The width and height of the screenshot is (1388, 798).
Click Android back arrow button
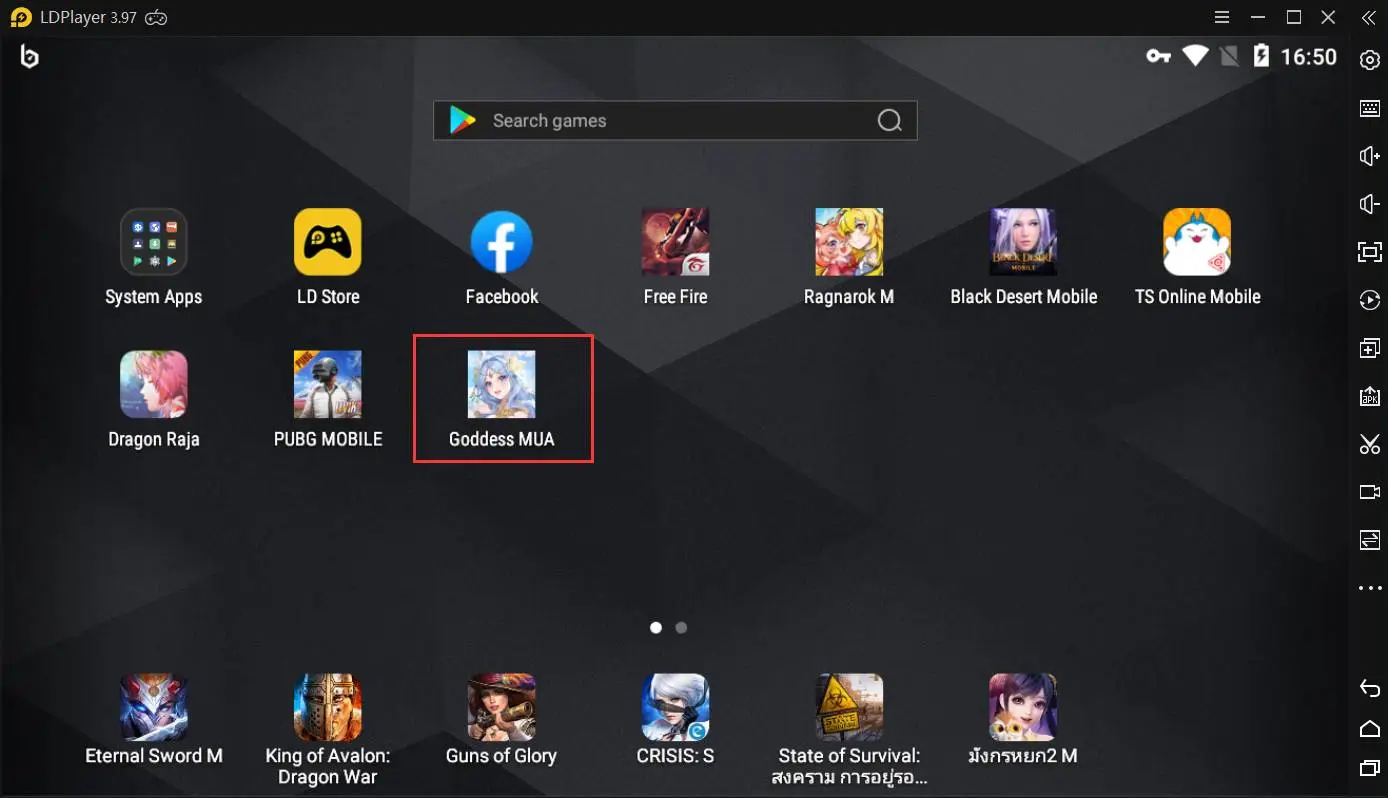[x=1370, y=688]
